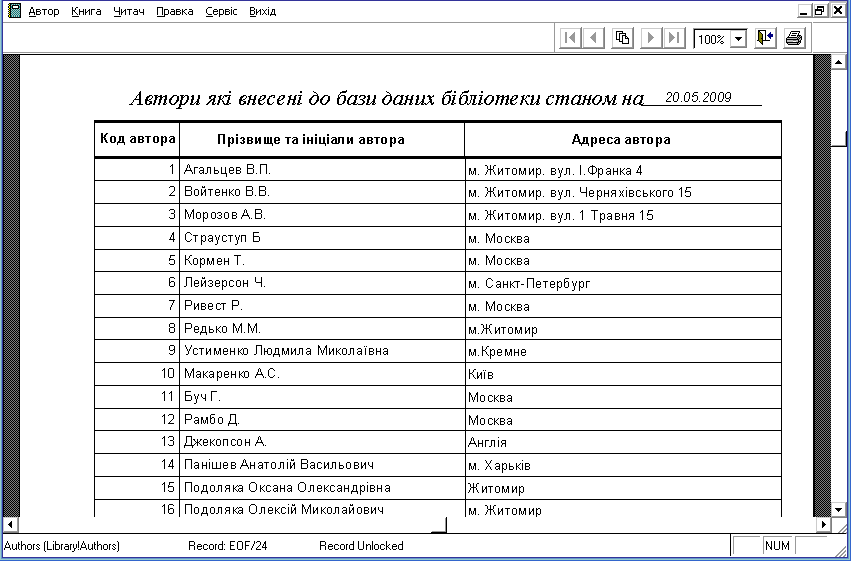Select the Морозов А.В. author cell
The height and width of the screenshot is (561, 852).
pyautogui.click(x=322, y=215)
